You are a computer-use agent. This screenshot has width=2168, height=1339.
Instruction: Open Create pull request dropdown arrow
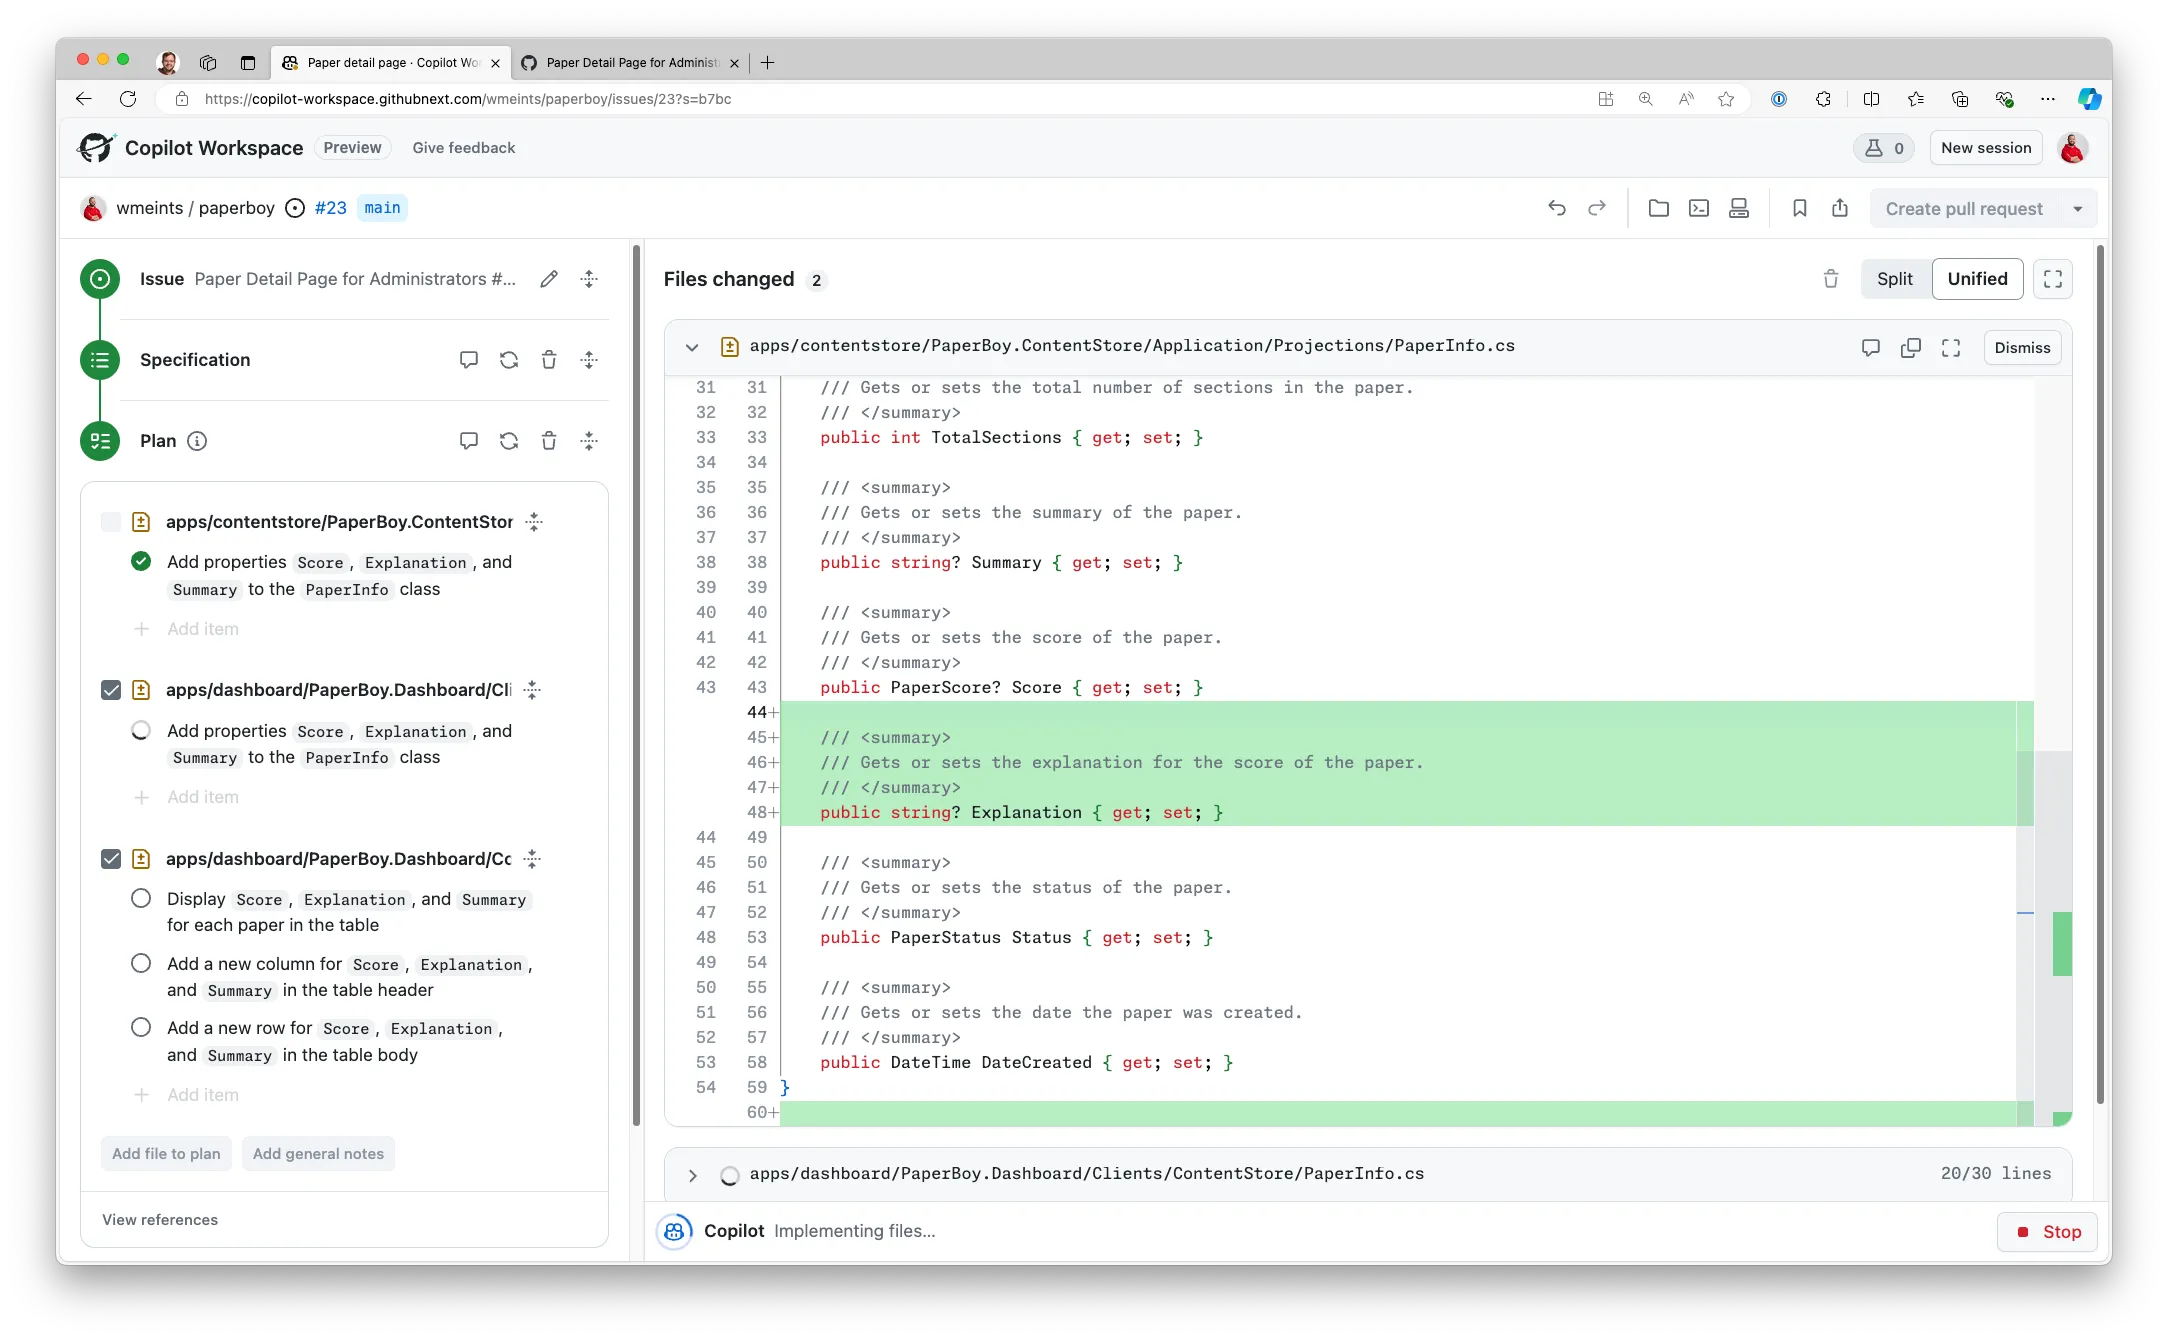[x=2078, y=209]
